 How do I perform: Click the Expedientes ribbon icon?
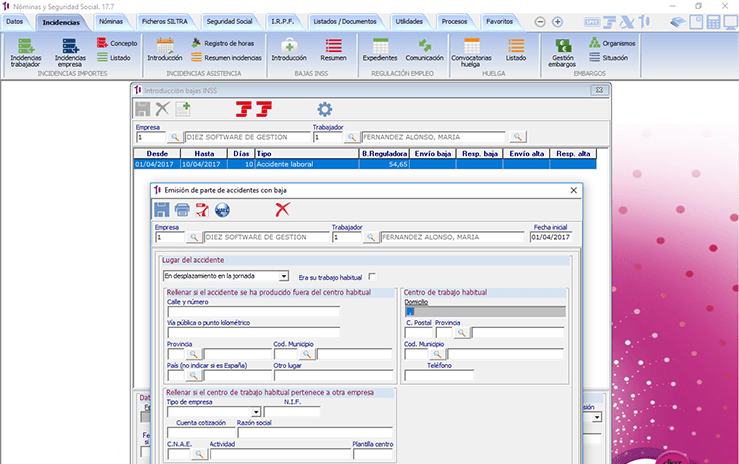(379, 50)
